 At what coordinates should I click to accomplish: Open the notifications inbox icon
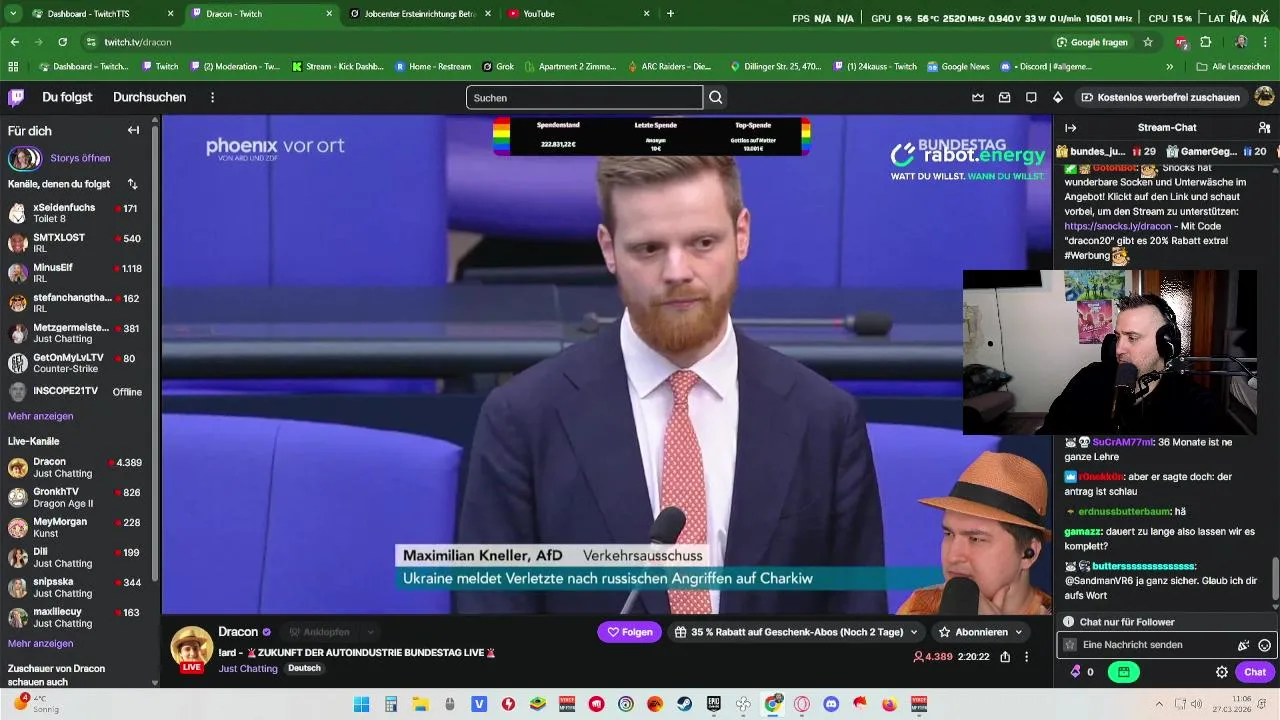1005,97
